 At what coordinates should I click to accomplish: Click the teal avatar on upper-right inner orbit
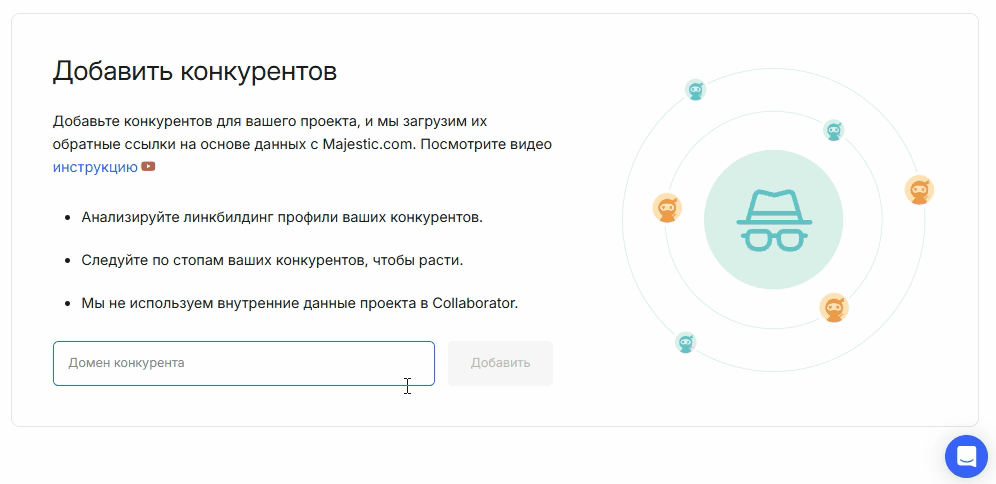(x=833, y=130)
